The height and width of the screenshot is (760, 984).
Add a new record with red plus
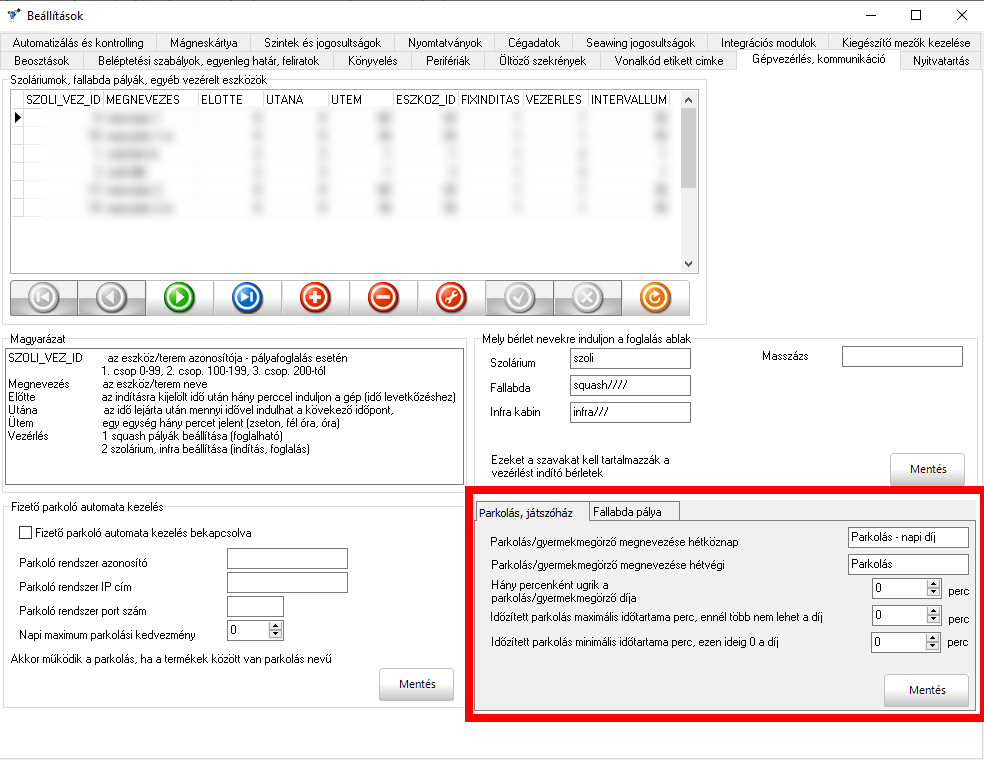315,297
